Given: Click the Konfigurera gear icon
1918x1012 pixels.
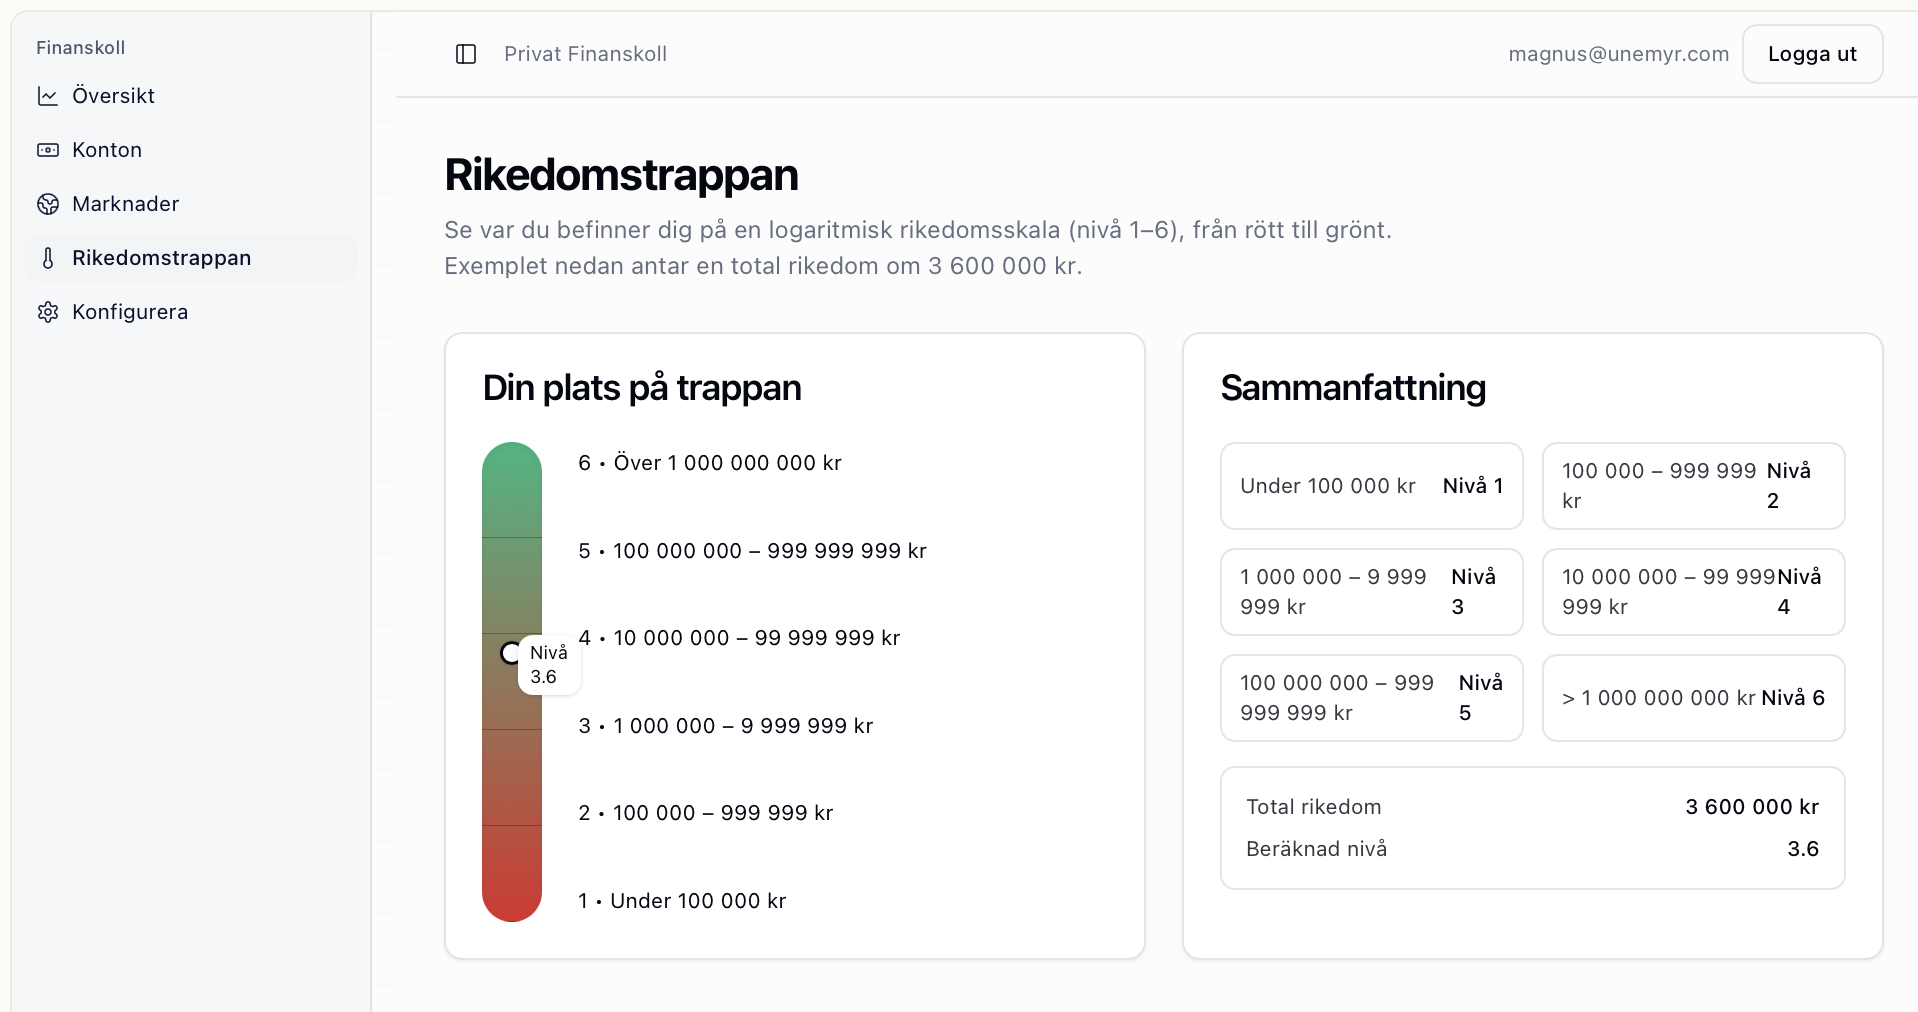Looking at the screenshot, I should (x=47, y=312).
